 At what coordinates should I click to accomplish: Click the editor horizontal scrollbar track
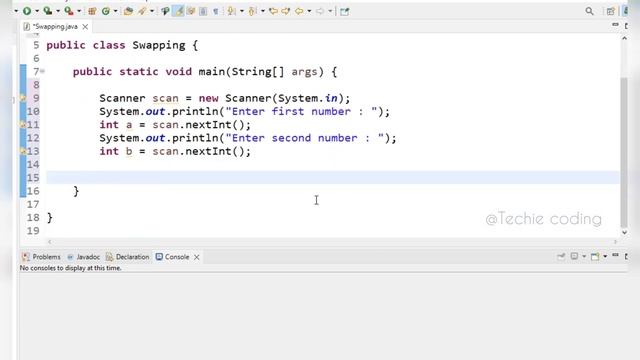tap(333, 242)
